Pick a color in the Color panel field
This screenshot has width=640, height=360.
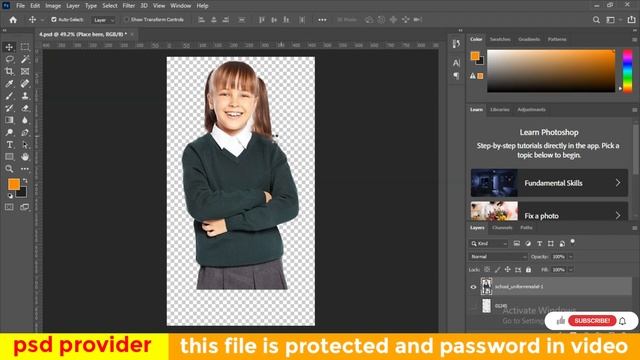point(551,71)
